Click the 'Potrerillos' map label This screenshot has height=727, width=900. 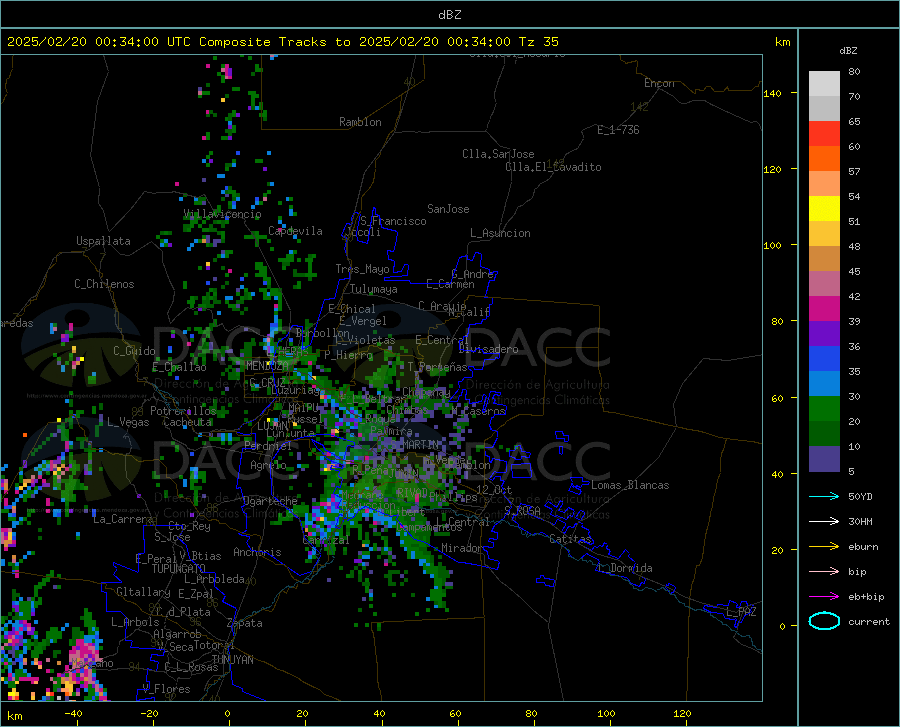point(183,411)
